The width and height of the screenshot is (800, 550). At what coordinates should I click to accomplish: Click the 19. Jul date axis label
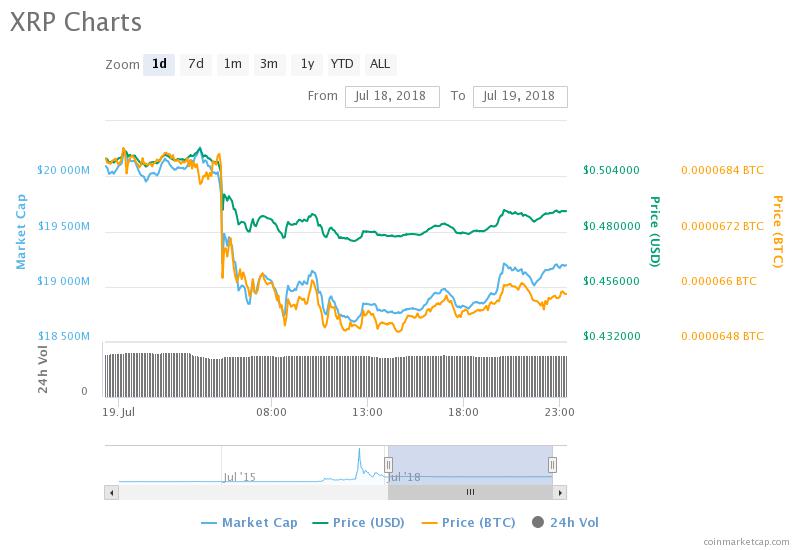click(x=118, y=412)
